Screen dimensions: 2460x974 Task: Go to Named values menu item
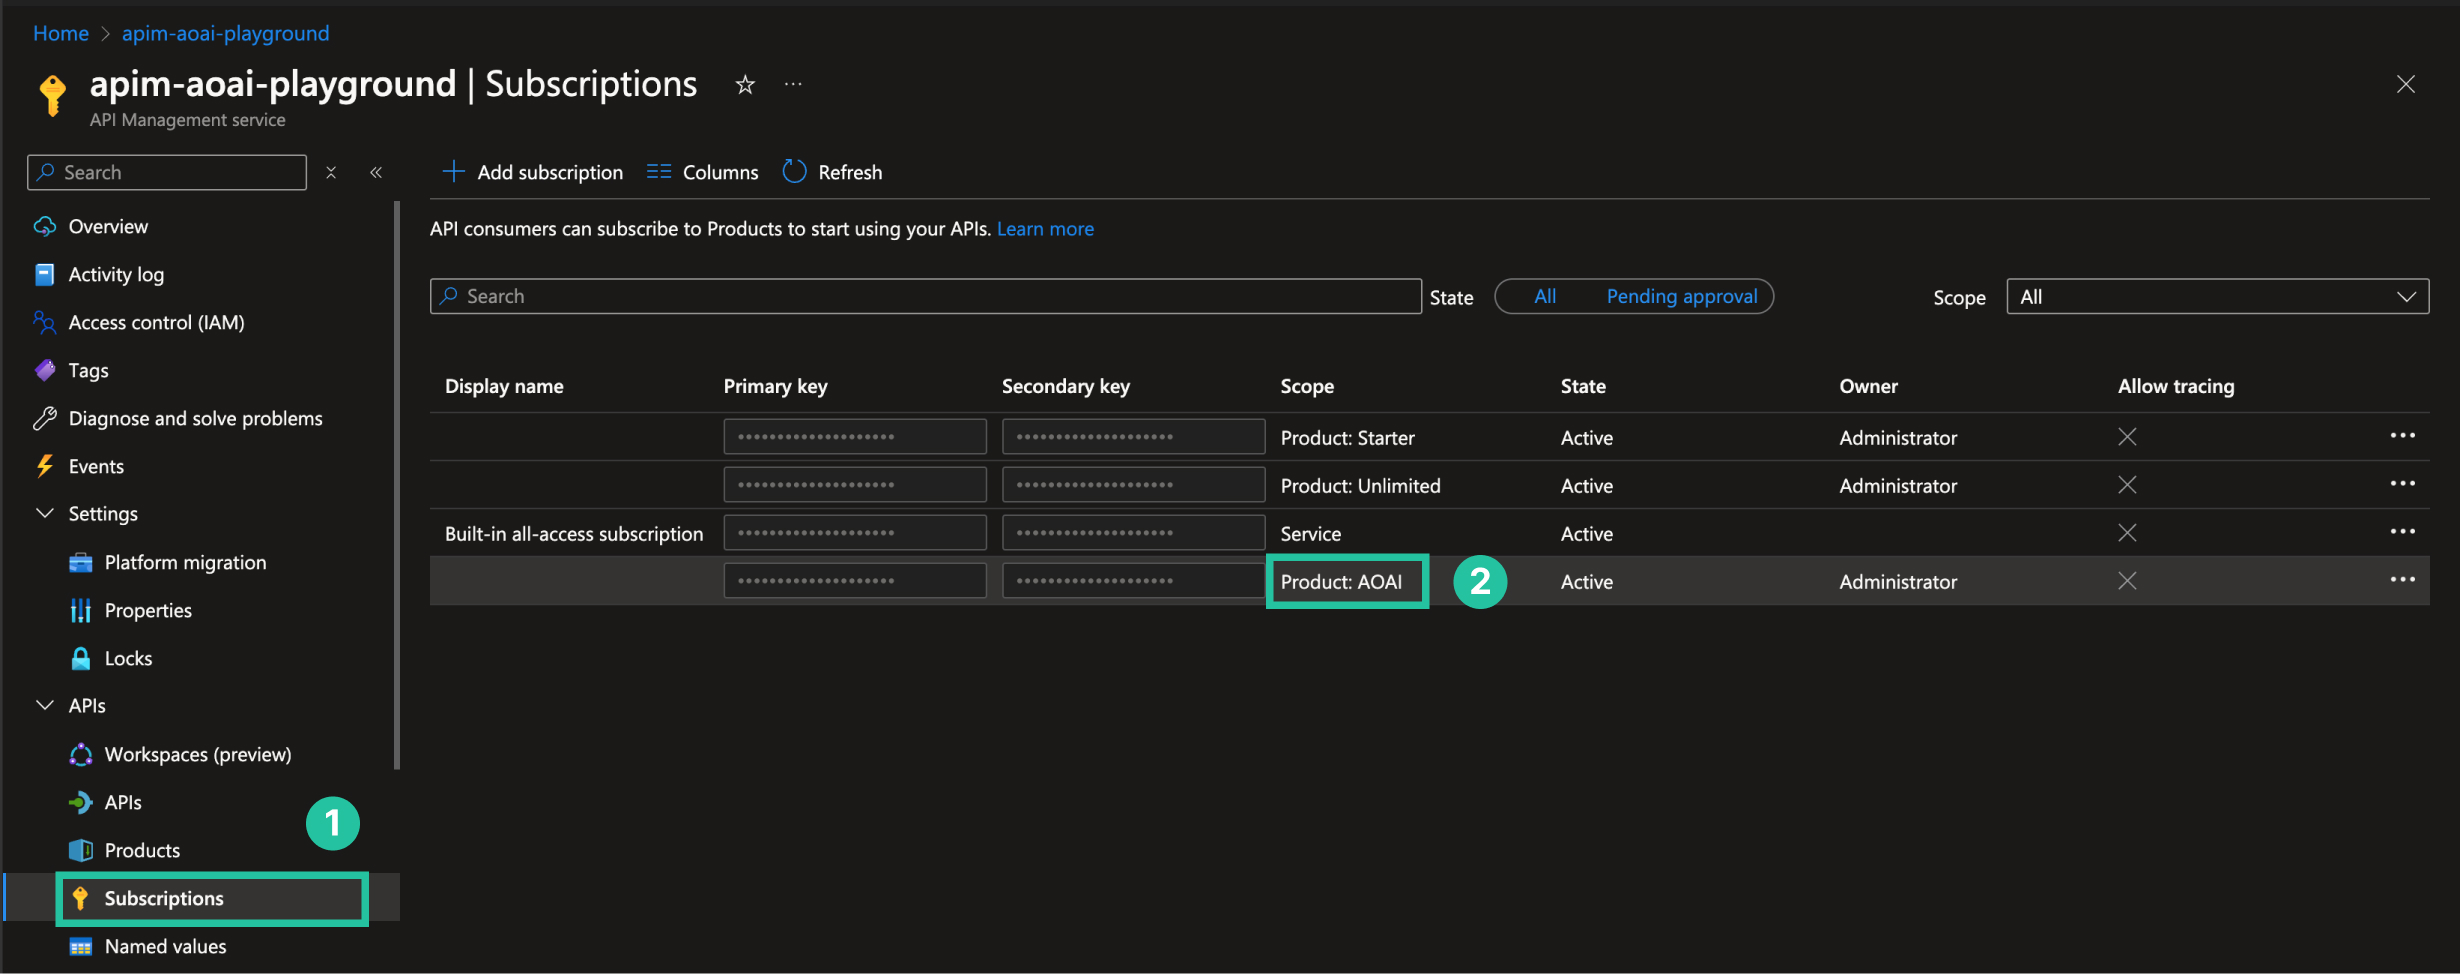click(166, 947)
